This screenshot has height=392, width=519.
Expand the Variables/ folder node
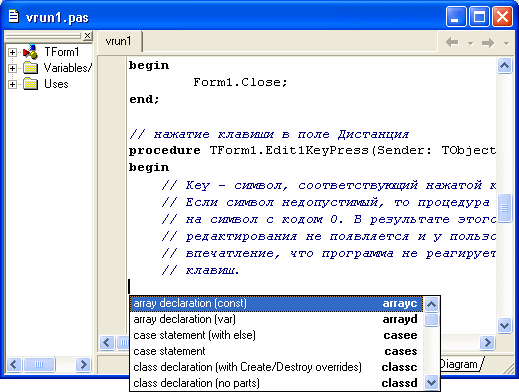click(x=12, y=68)
